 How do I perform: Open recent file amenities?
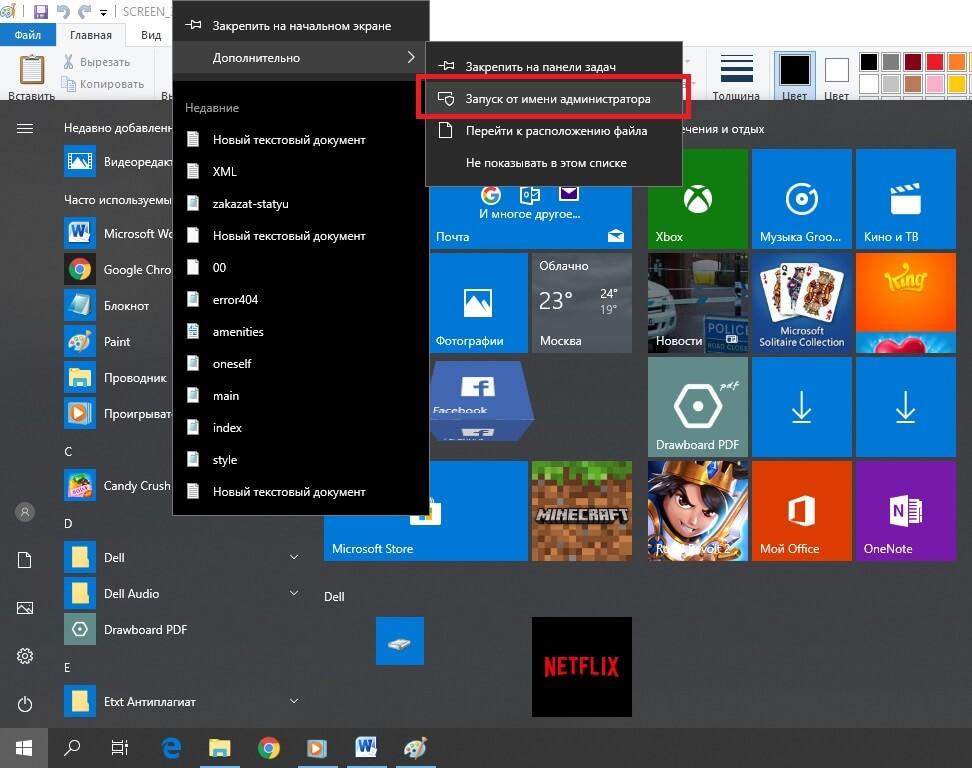[x=301, y=332]
